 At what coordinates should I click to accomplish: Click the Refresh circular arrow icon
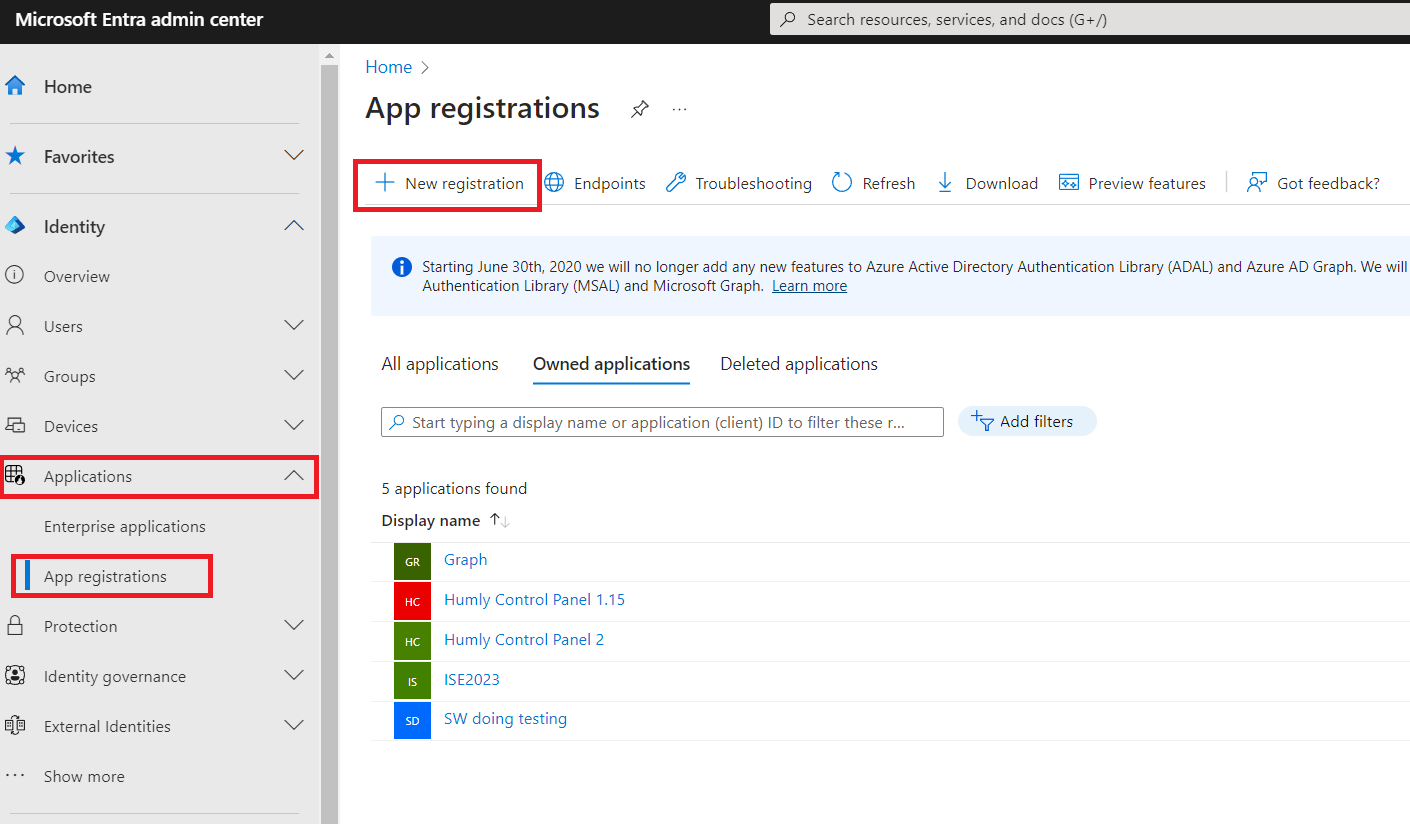[842, 183]
